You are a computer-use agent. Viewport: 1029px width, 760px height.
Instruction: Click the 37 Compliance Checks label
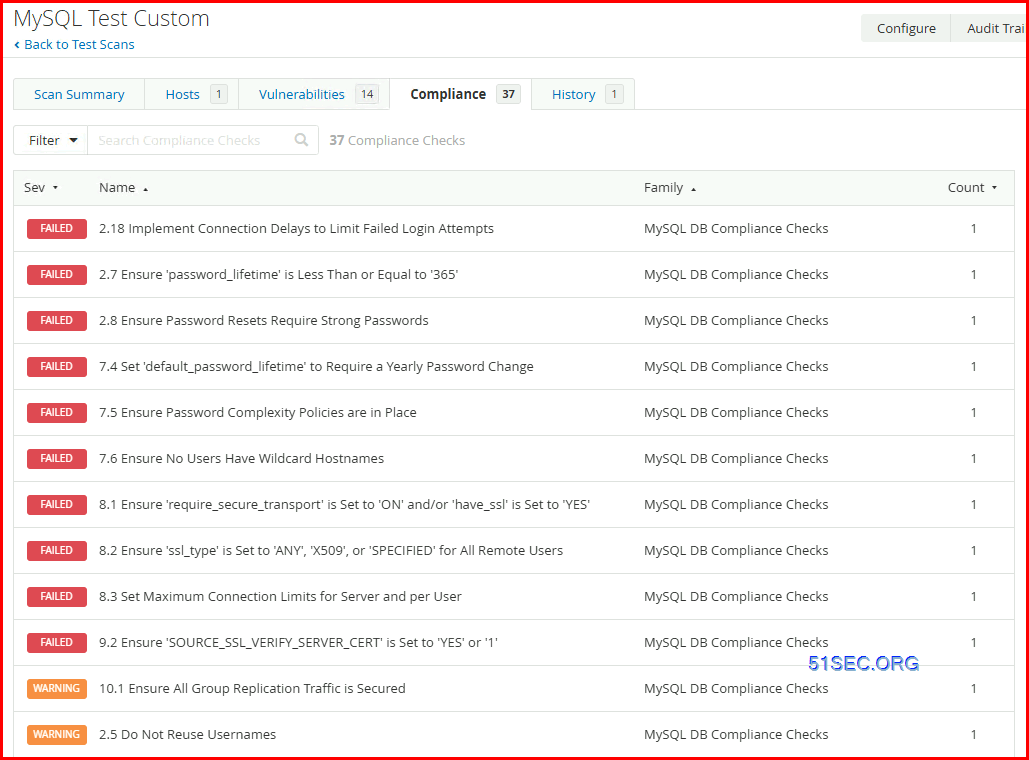[397, 140]
